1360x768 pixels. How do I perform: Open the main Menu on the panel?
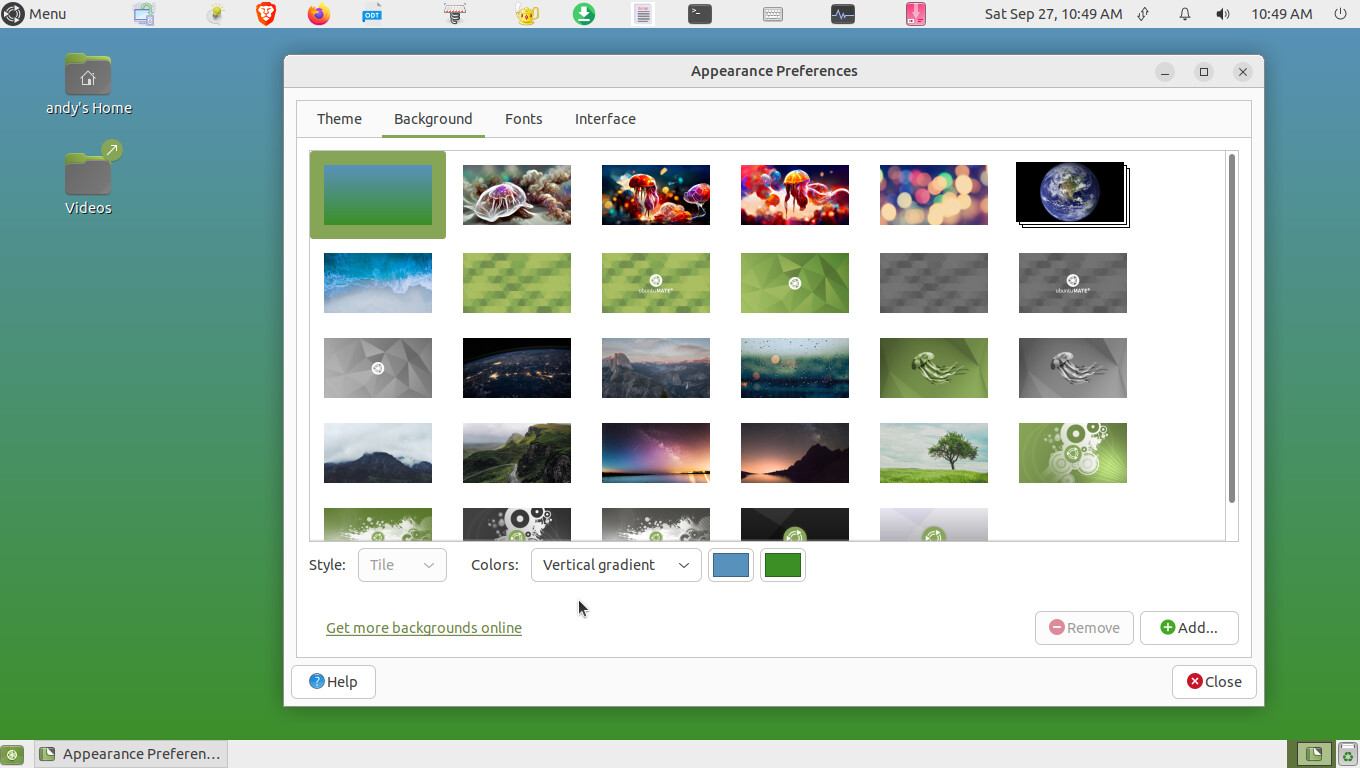pos(35,14)
